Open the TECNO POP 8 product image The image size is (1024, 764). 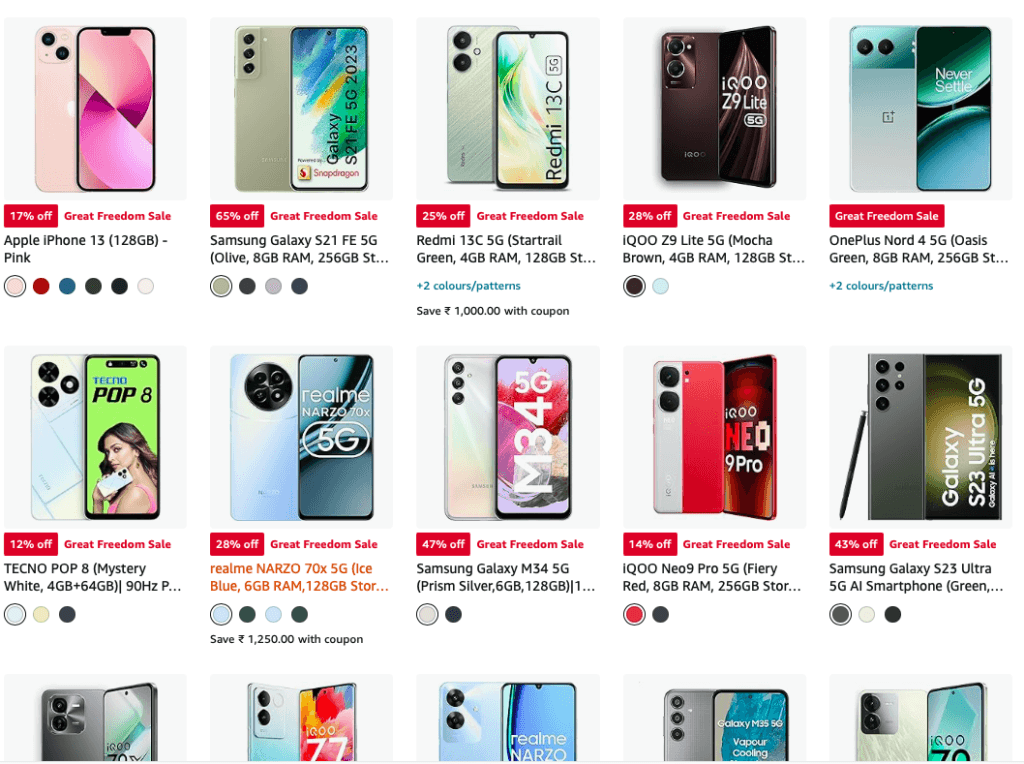(95, 437)
